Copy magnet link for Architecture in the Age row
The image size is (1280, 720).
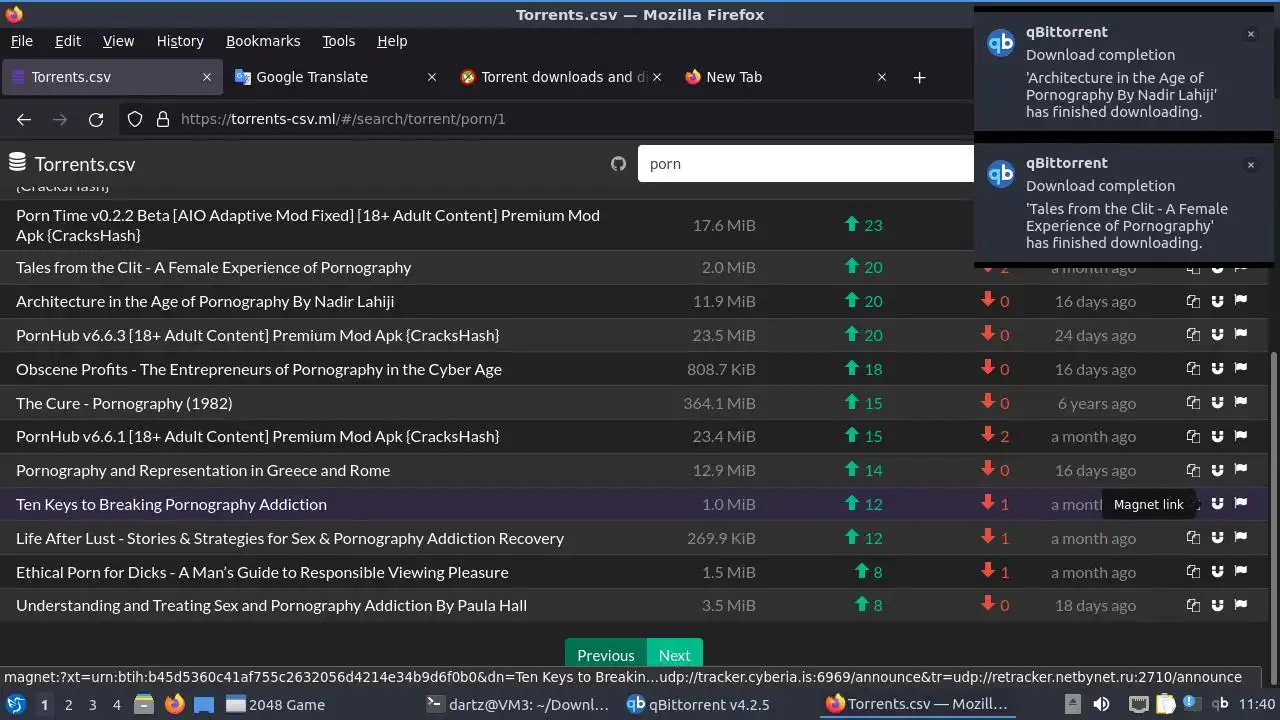pos(1193,300)
